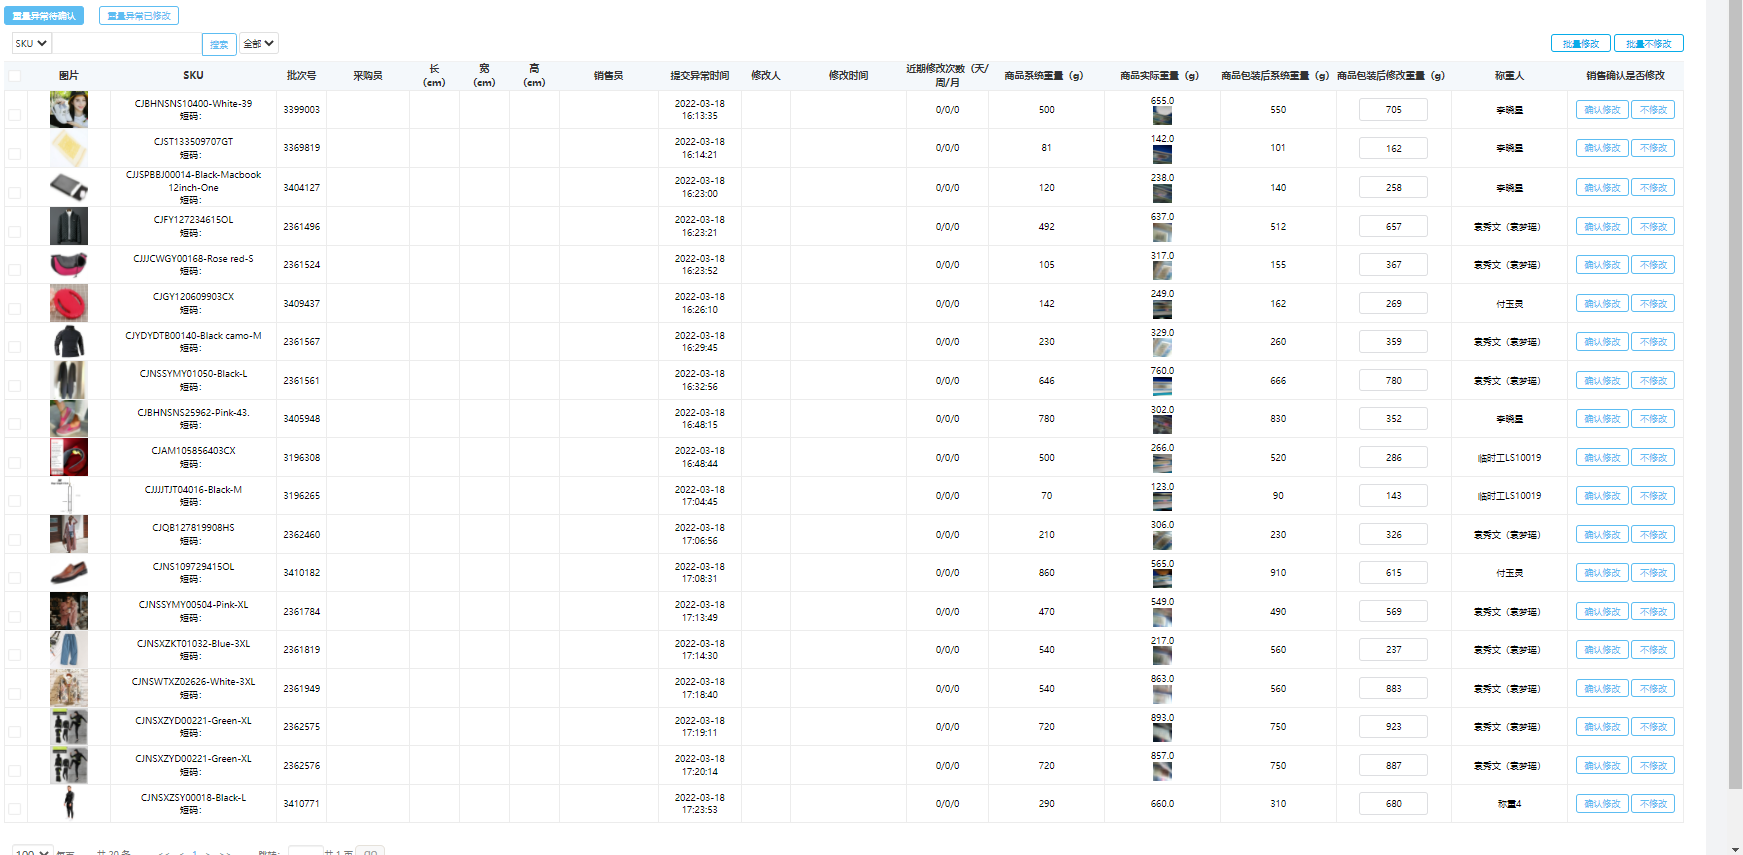Click modified weight field showing 705
This screenshot has height=855, width=1743.
point(1393,110)
